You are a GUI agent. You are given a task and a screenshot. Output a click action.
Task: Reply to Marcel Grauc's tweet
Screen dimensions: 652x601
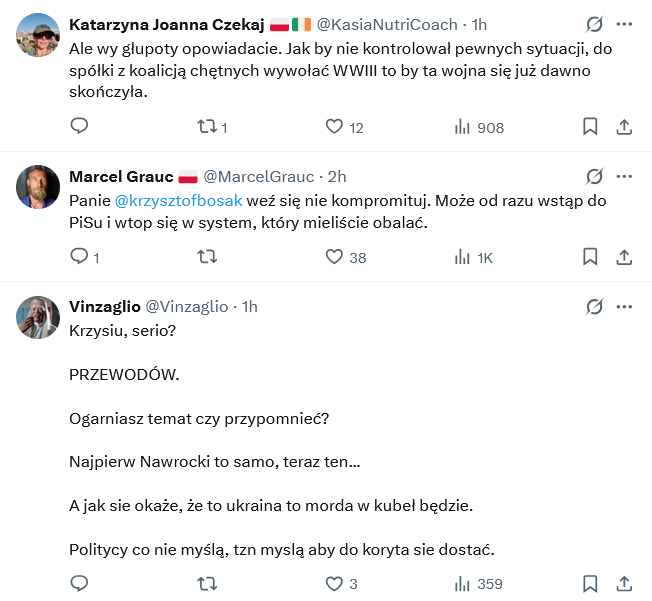80,257
